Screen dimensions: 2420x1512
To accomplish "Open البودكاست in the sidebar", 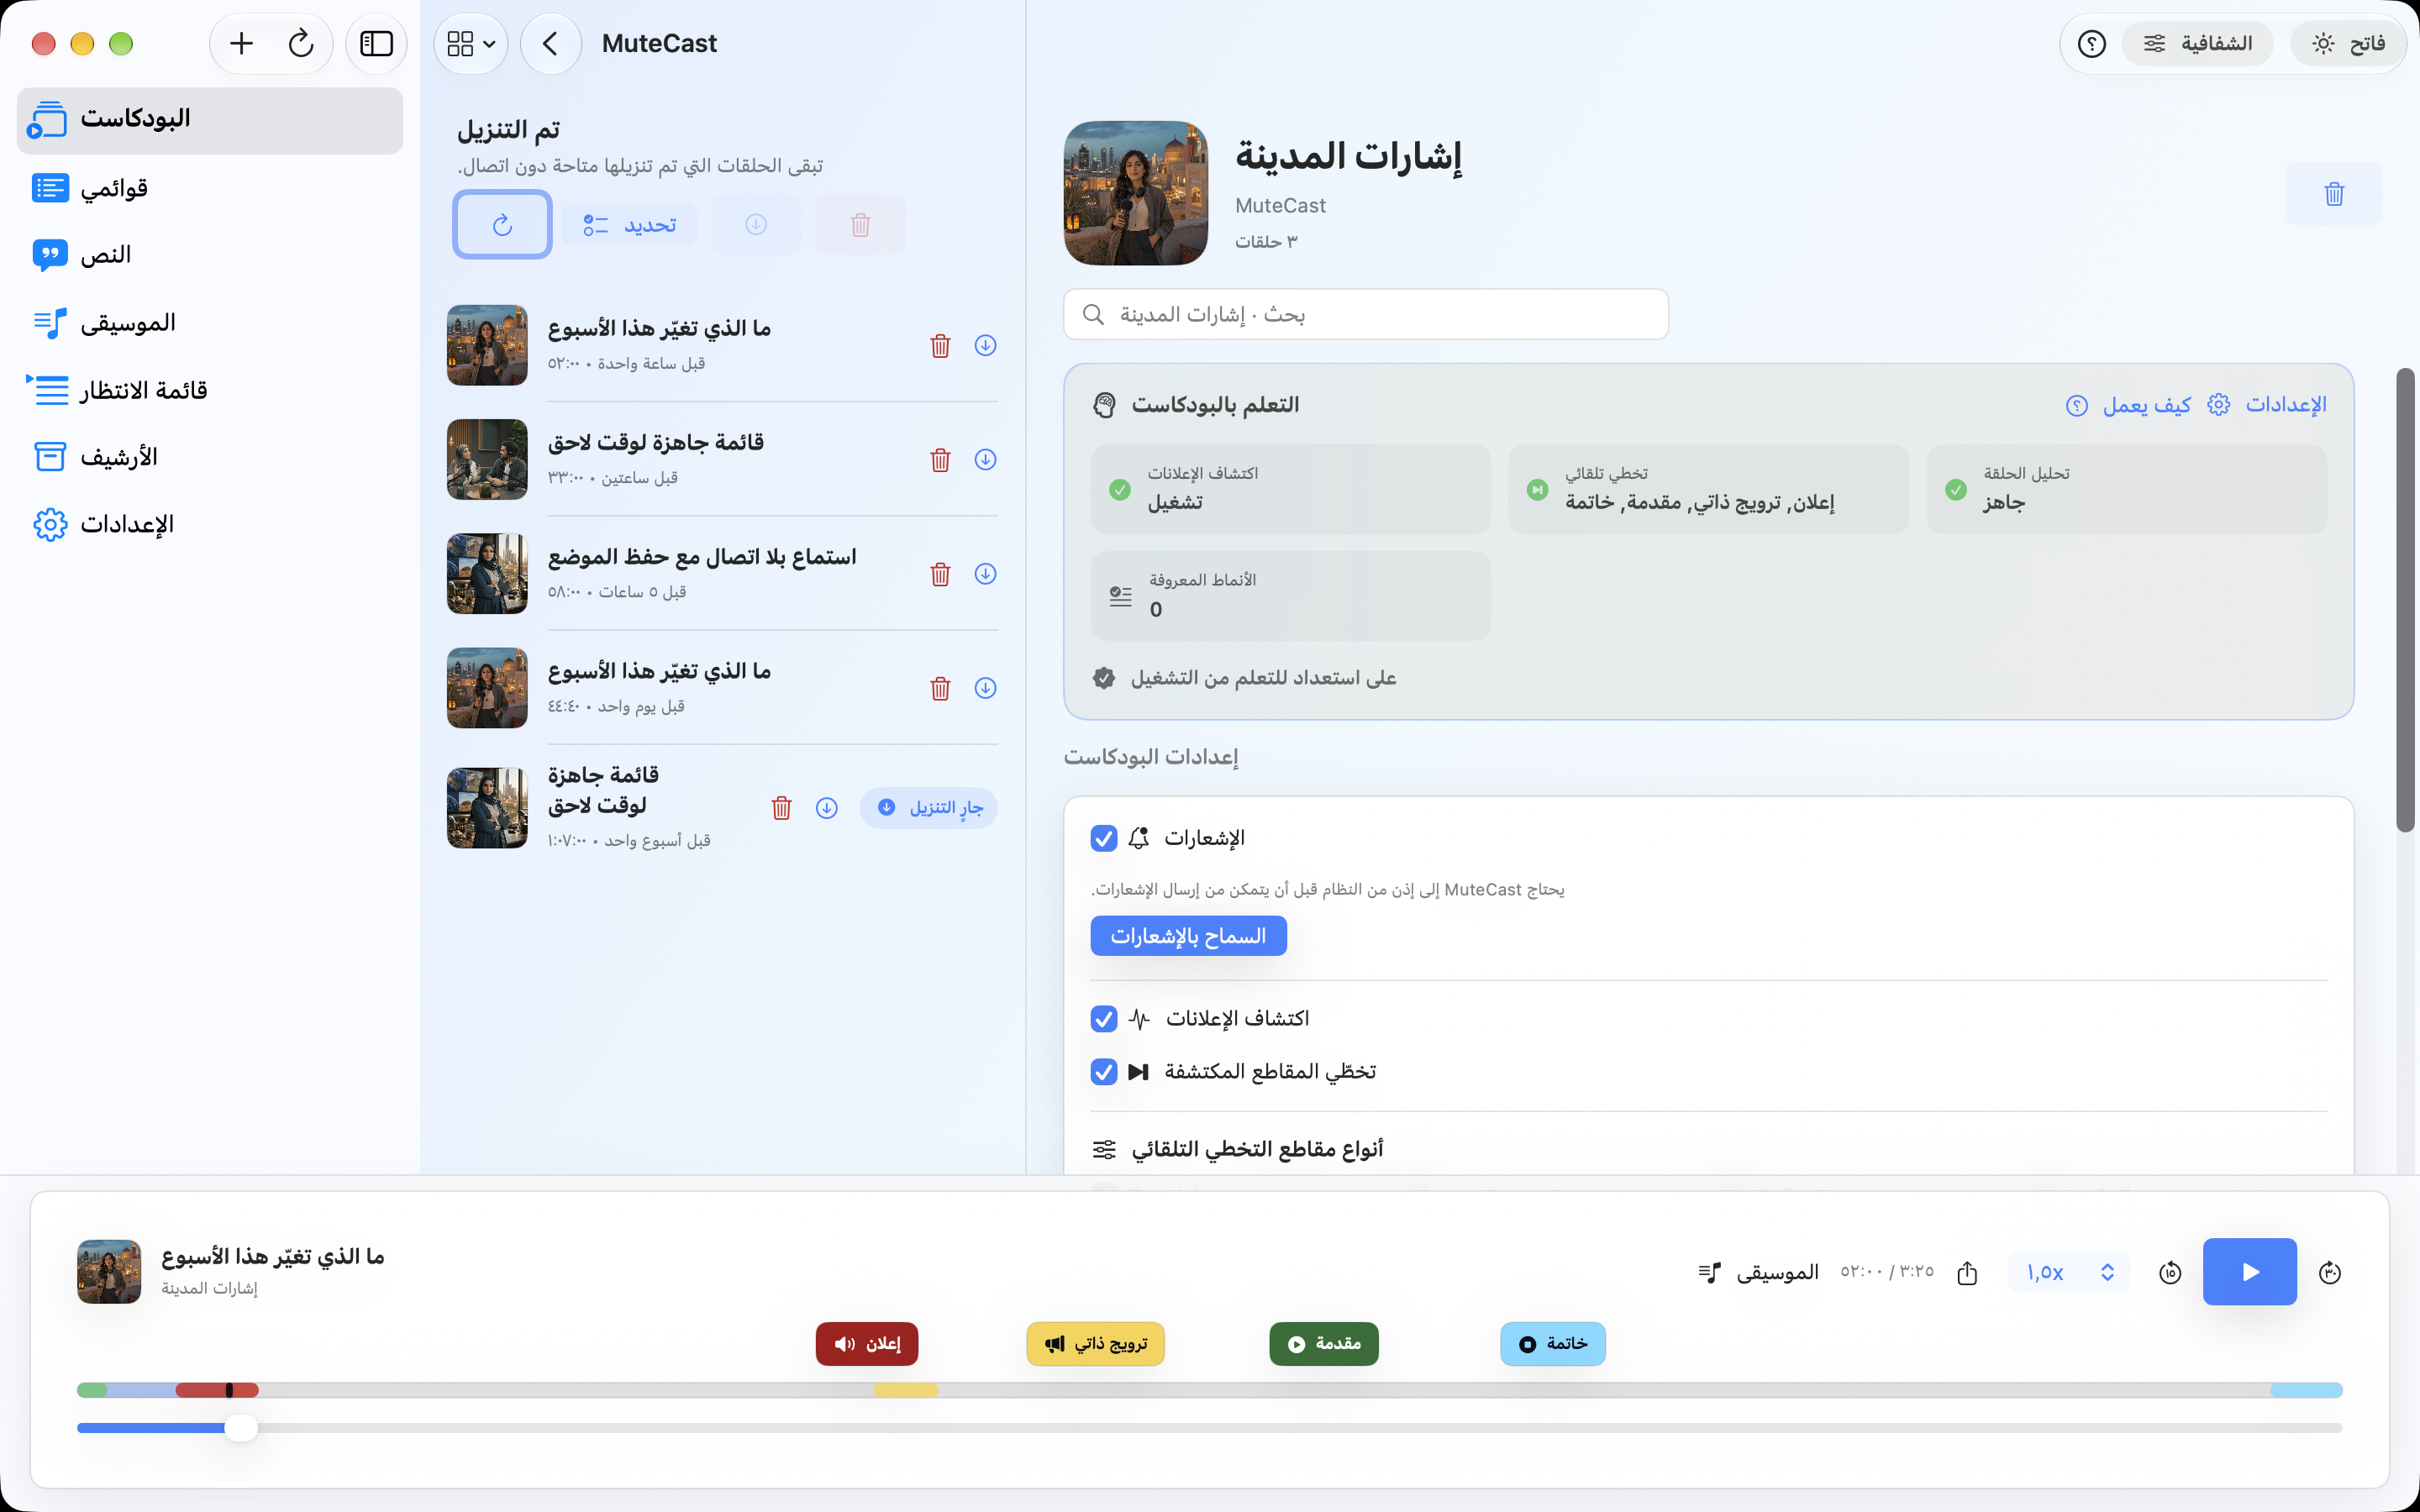I will (x=210, y=120).
